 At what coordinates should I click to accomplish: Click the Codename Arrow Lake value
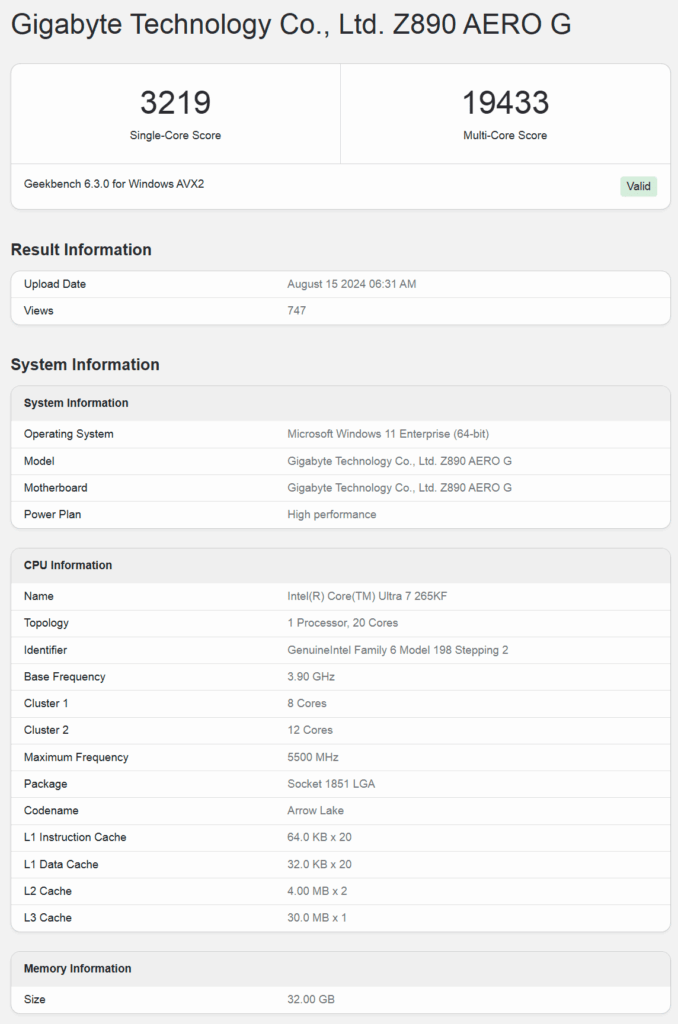tap(315, 810)
